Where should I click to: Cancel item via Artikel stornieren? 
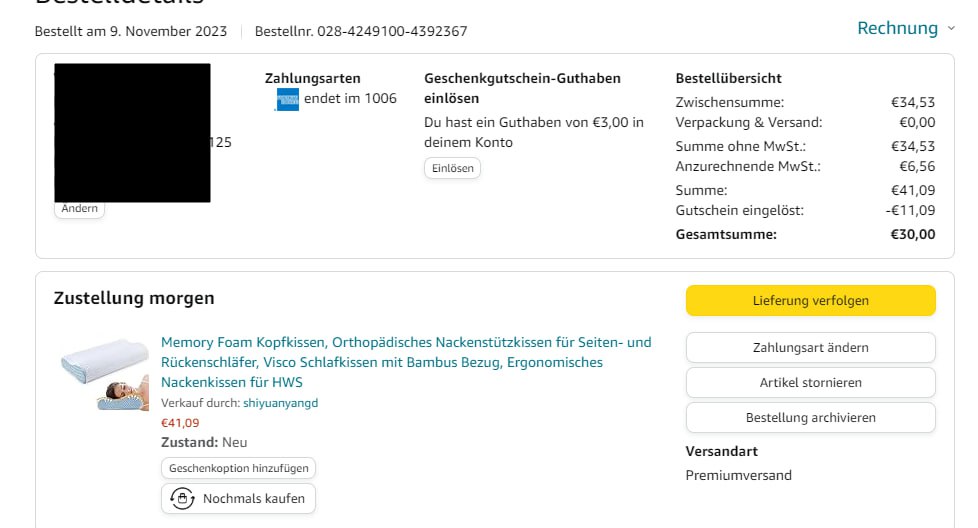pos(810,383)
